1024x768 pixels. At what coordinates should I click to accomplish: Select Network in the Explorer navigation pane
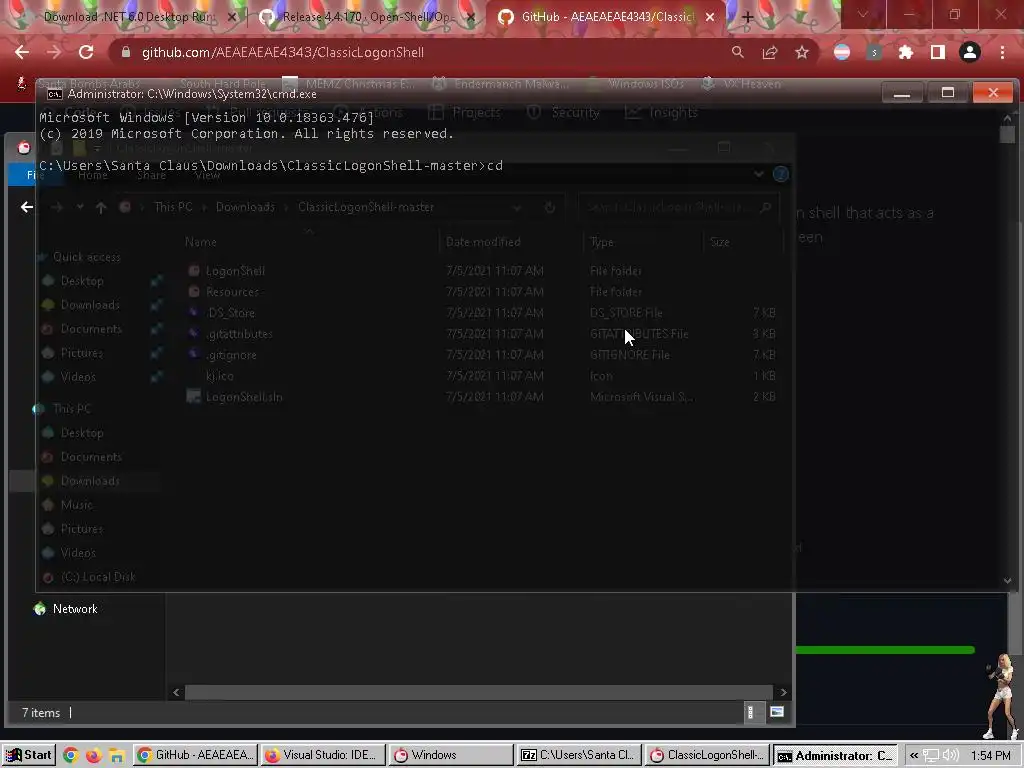[75, 609]
